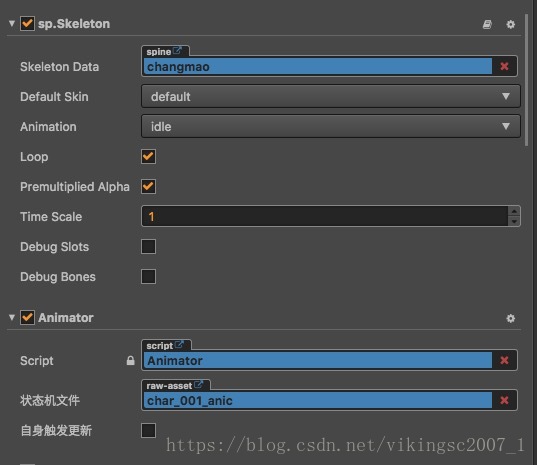Click the 状态机文件 label
Image resolution: width=537 pixels, height=465 pixels.
(x=50, y=400)
